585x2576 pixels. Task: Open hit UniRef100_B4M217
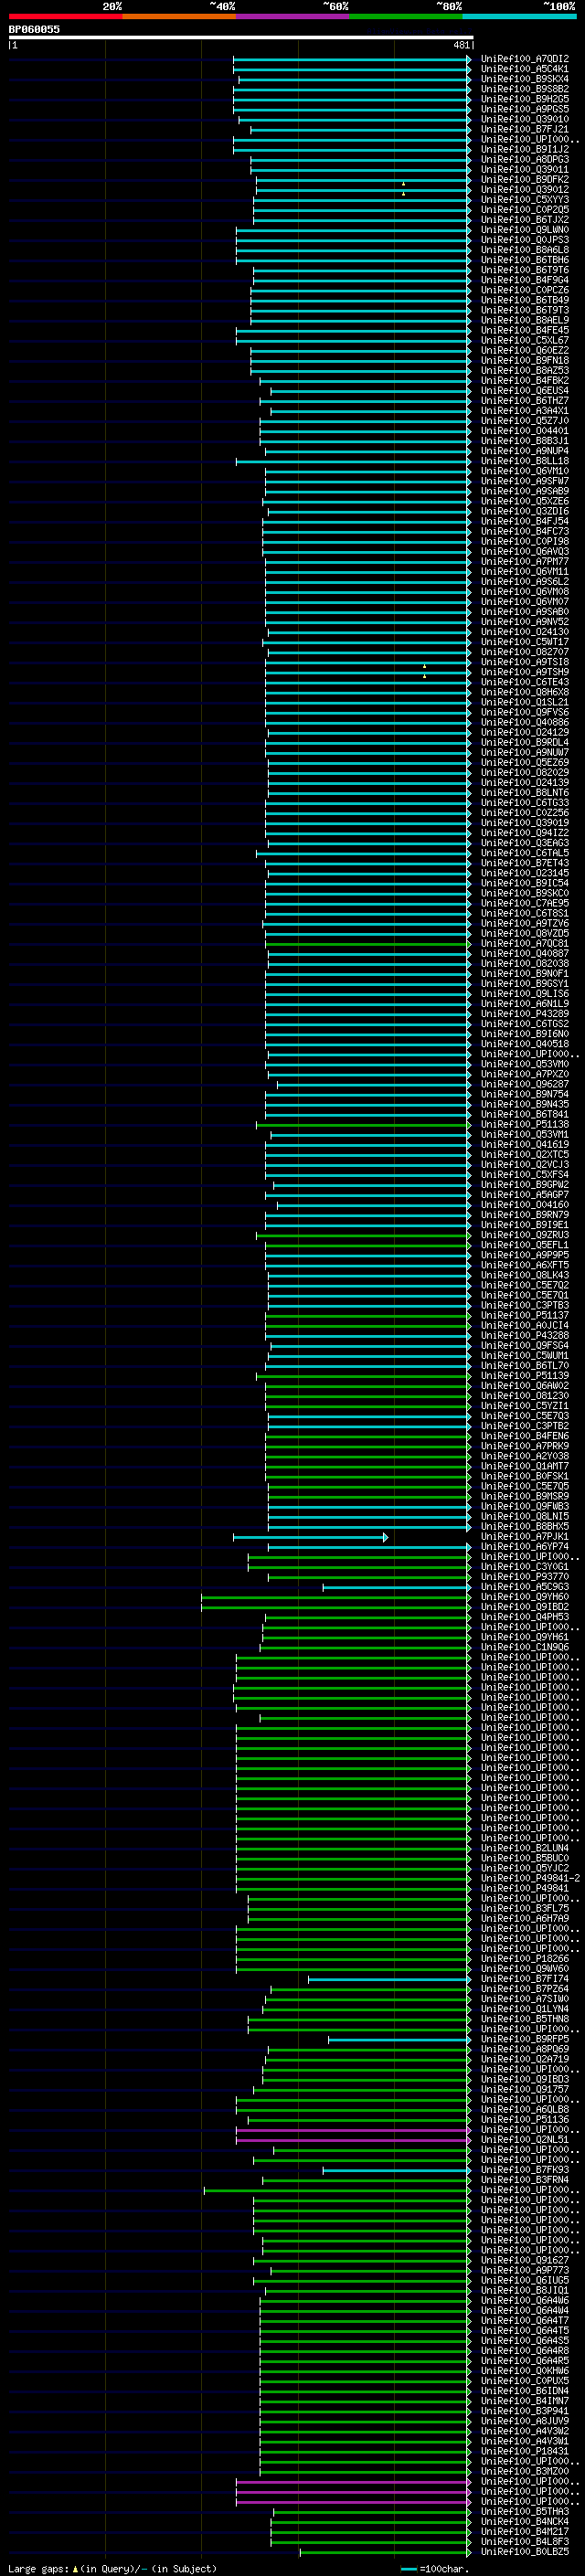pyautogui.click(x=524, y=2531)
